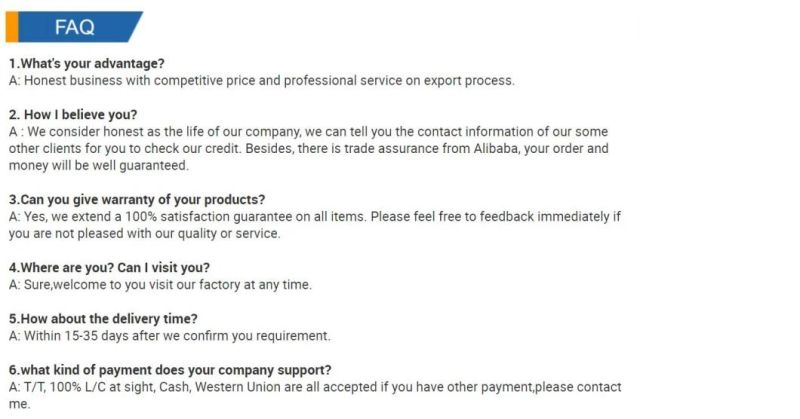This screenshot has height=419, width=800.
Task: Click "money will be well guaranteed" line
Action: pyautogui.click(x=98, y=166)
